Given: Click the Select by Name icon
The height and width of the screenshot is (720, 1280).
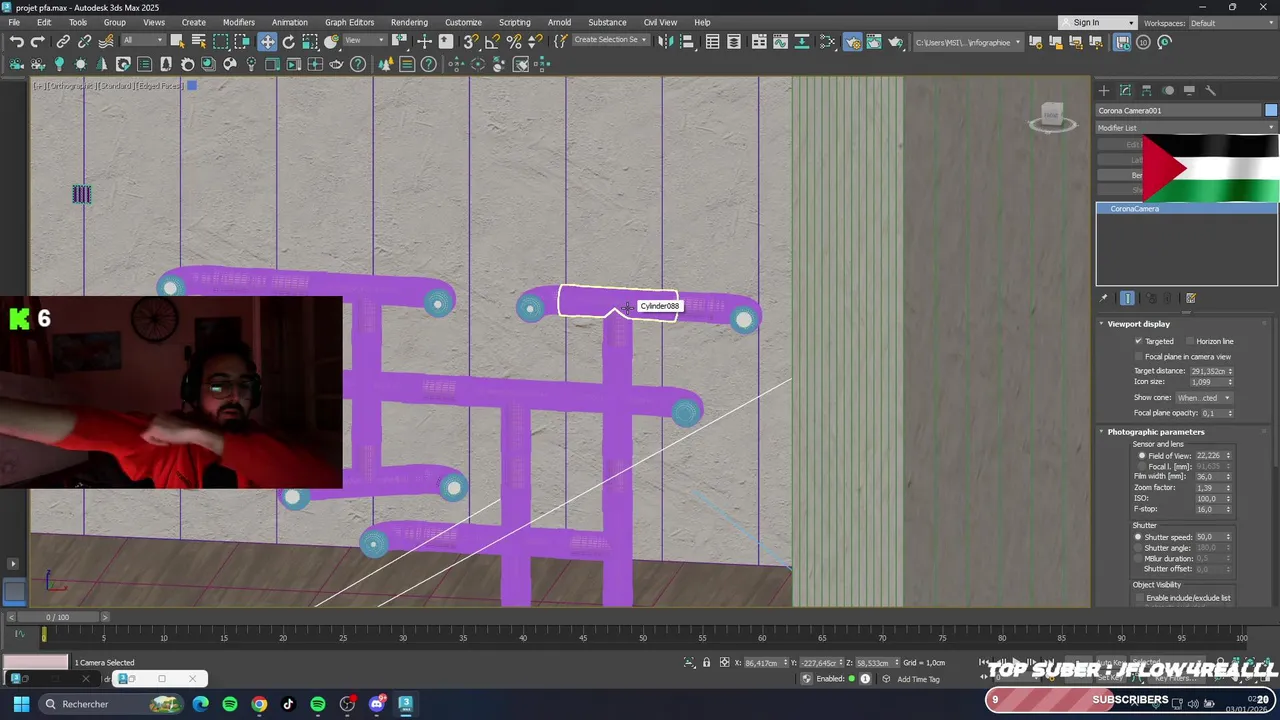Looking at the screenshot, I should click(x=198, y=41).
